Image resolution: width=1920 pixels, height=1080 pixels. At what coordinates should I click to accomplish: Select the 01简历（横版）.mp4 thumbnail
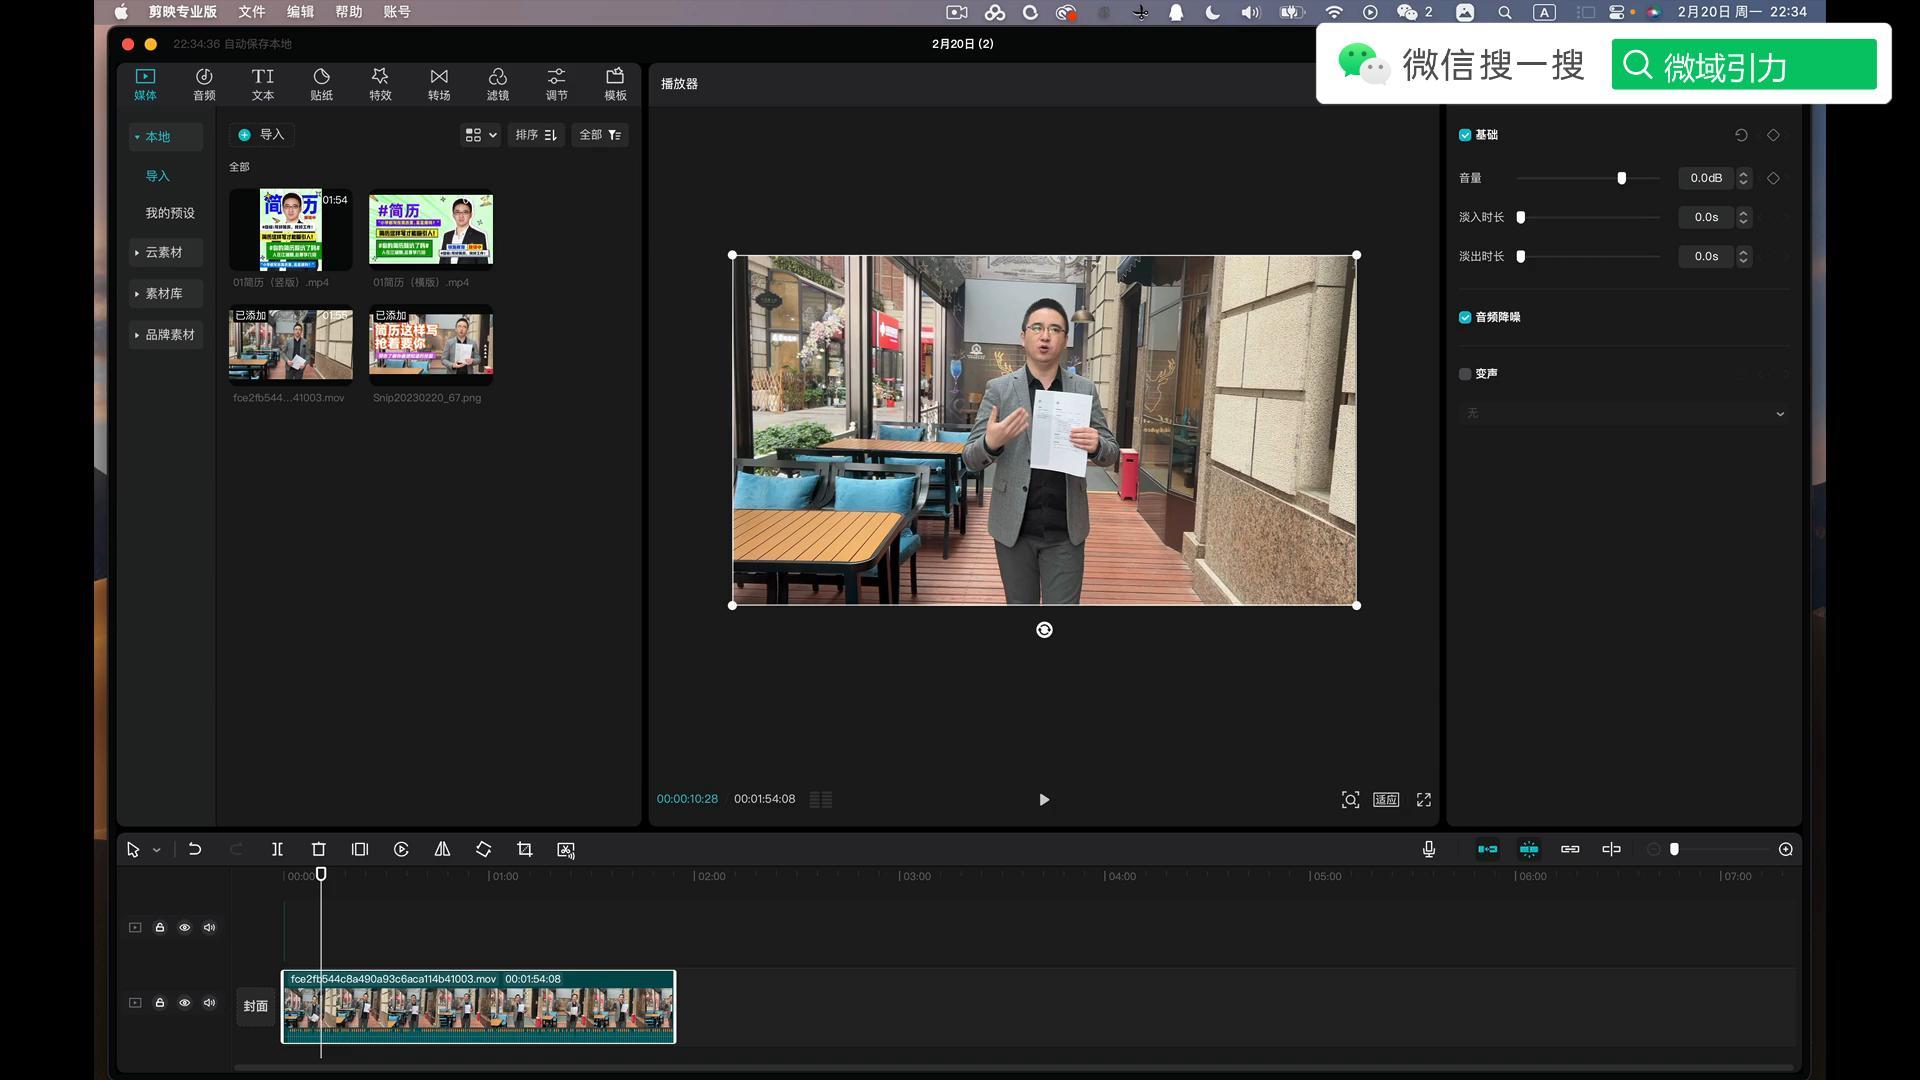pos(431,229)
